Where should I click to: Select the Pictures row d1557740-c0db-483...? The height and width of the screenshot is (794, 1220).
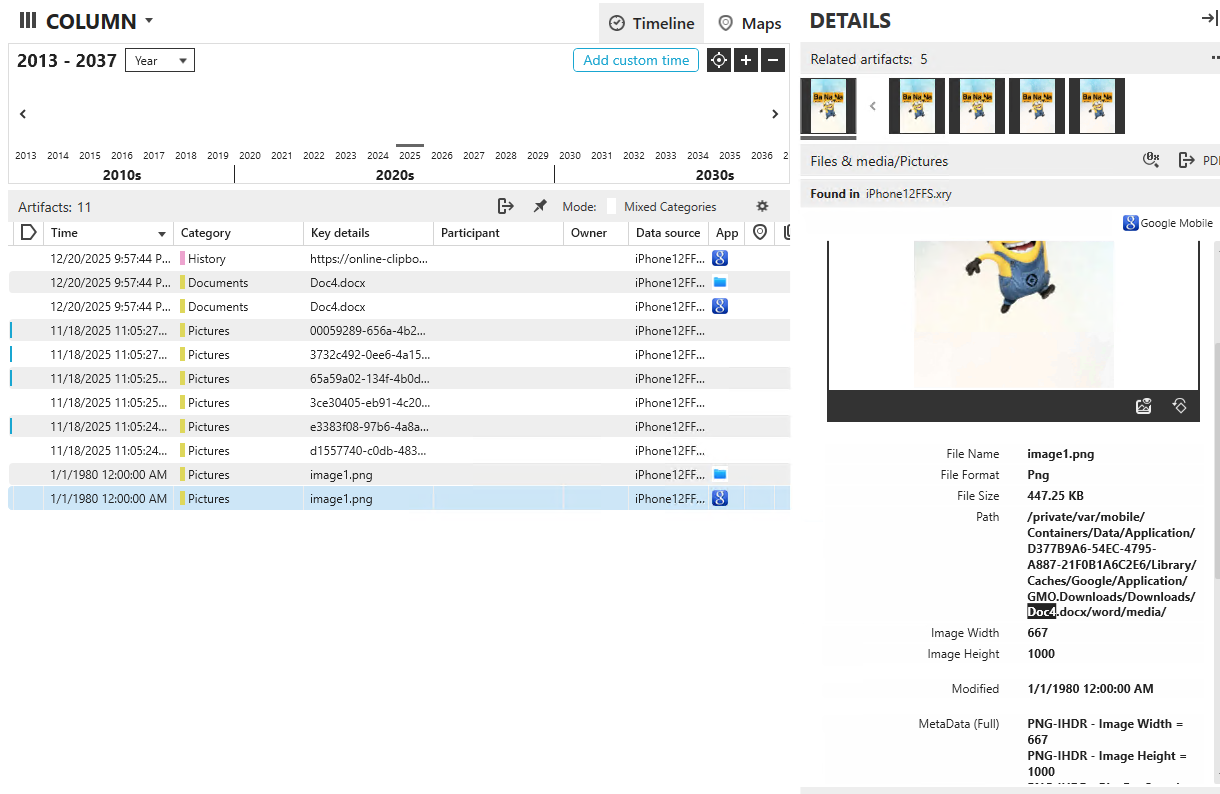399,450
